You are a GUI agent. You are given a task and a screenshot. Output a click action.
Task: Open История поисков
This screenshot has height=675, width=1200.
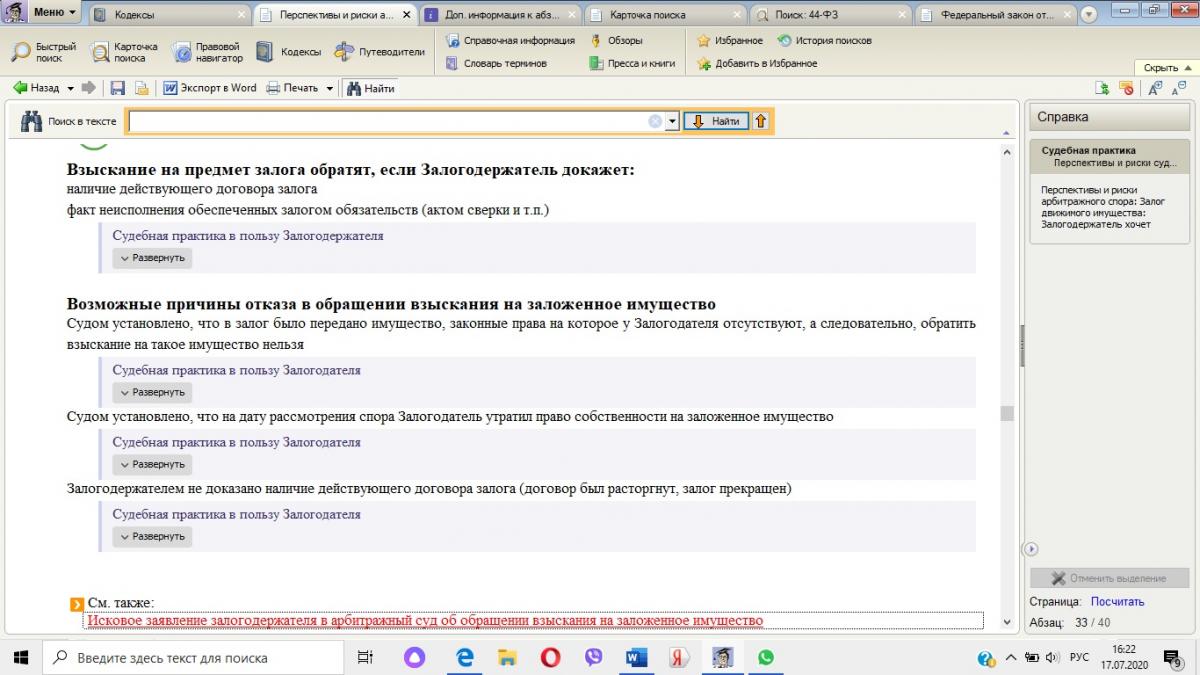824,41
